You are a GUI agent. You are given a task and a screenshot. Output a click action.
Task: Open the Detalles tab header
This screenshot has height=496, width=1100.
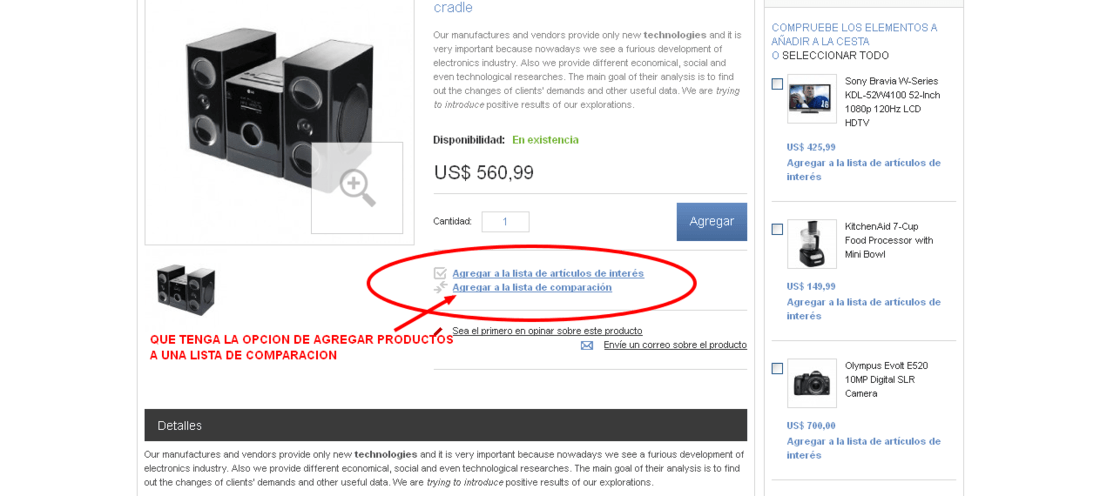[x=445, y=425]
